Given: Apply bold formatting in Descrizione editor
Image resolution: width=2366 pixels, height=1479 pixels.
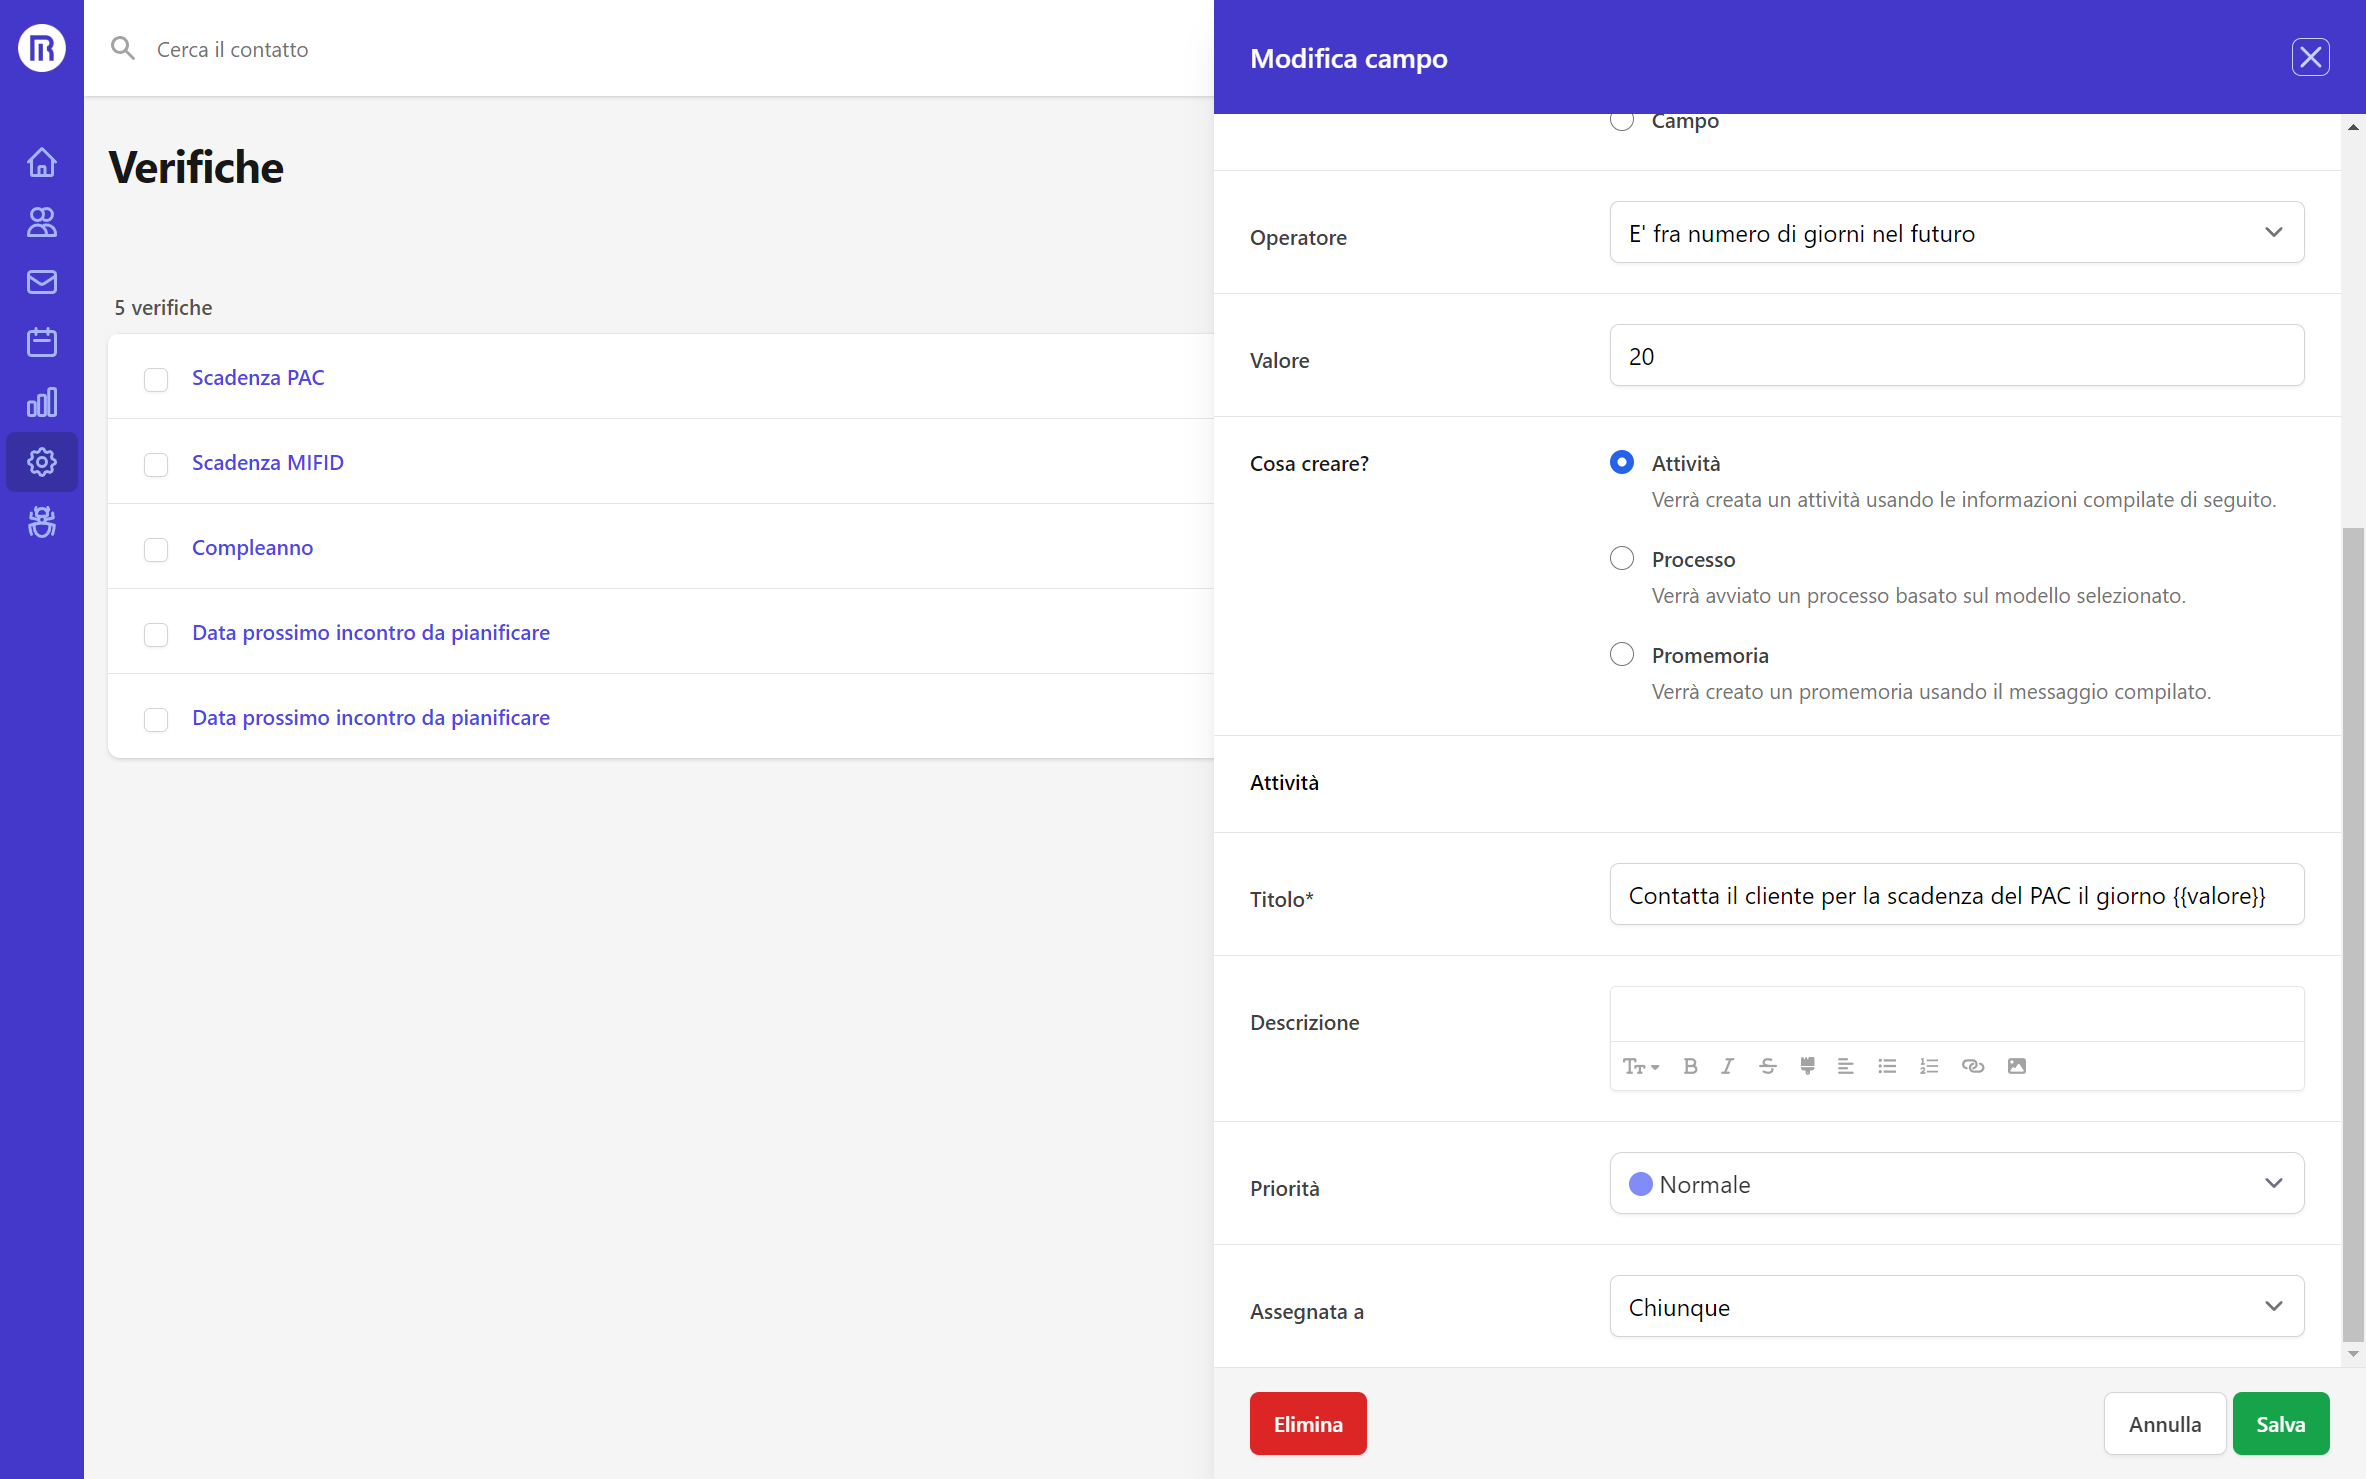Looking at the screenshot, I should (1690, 1066).
